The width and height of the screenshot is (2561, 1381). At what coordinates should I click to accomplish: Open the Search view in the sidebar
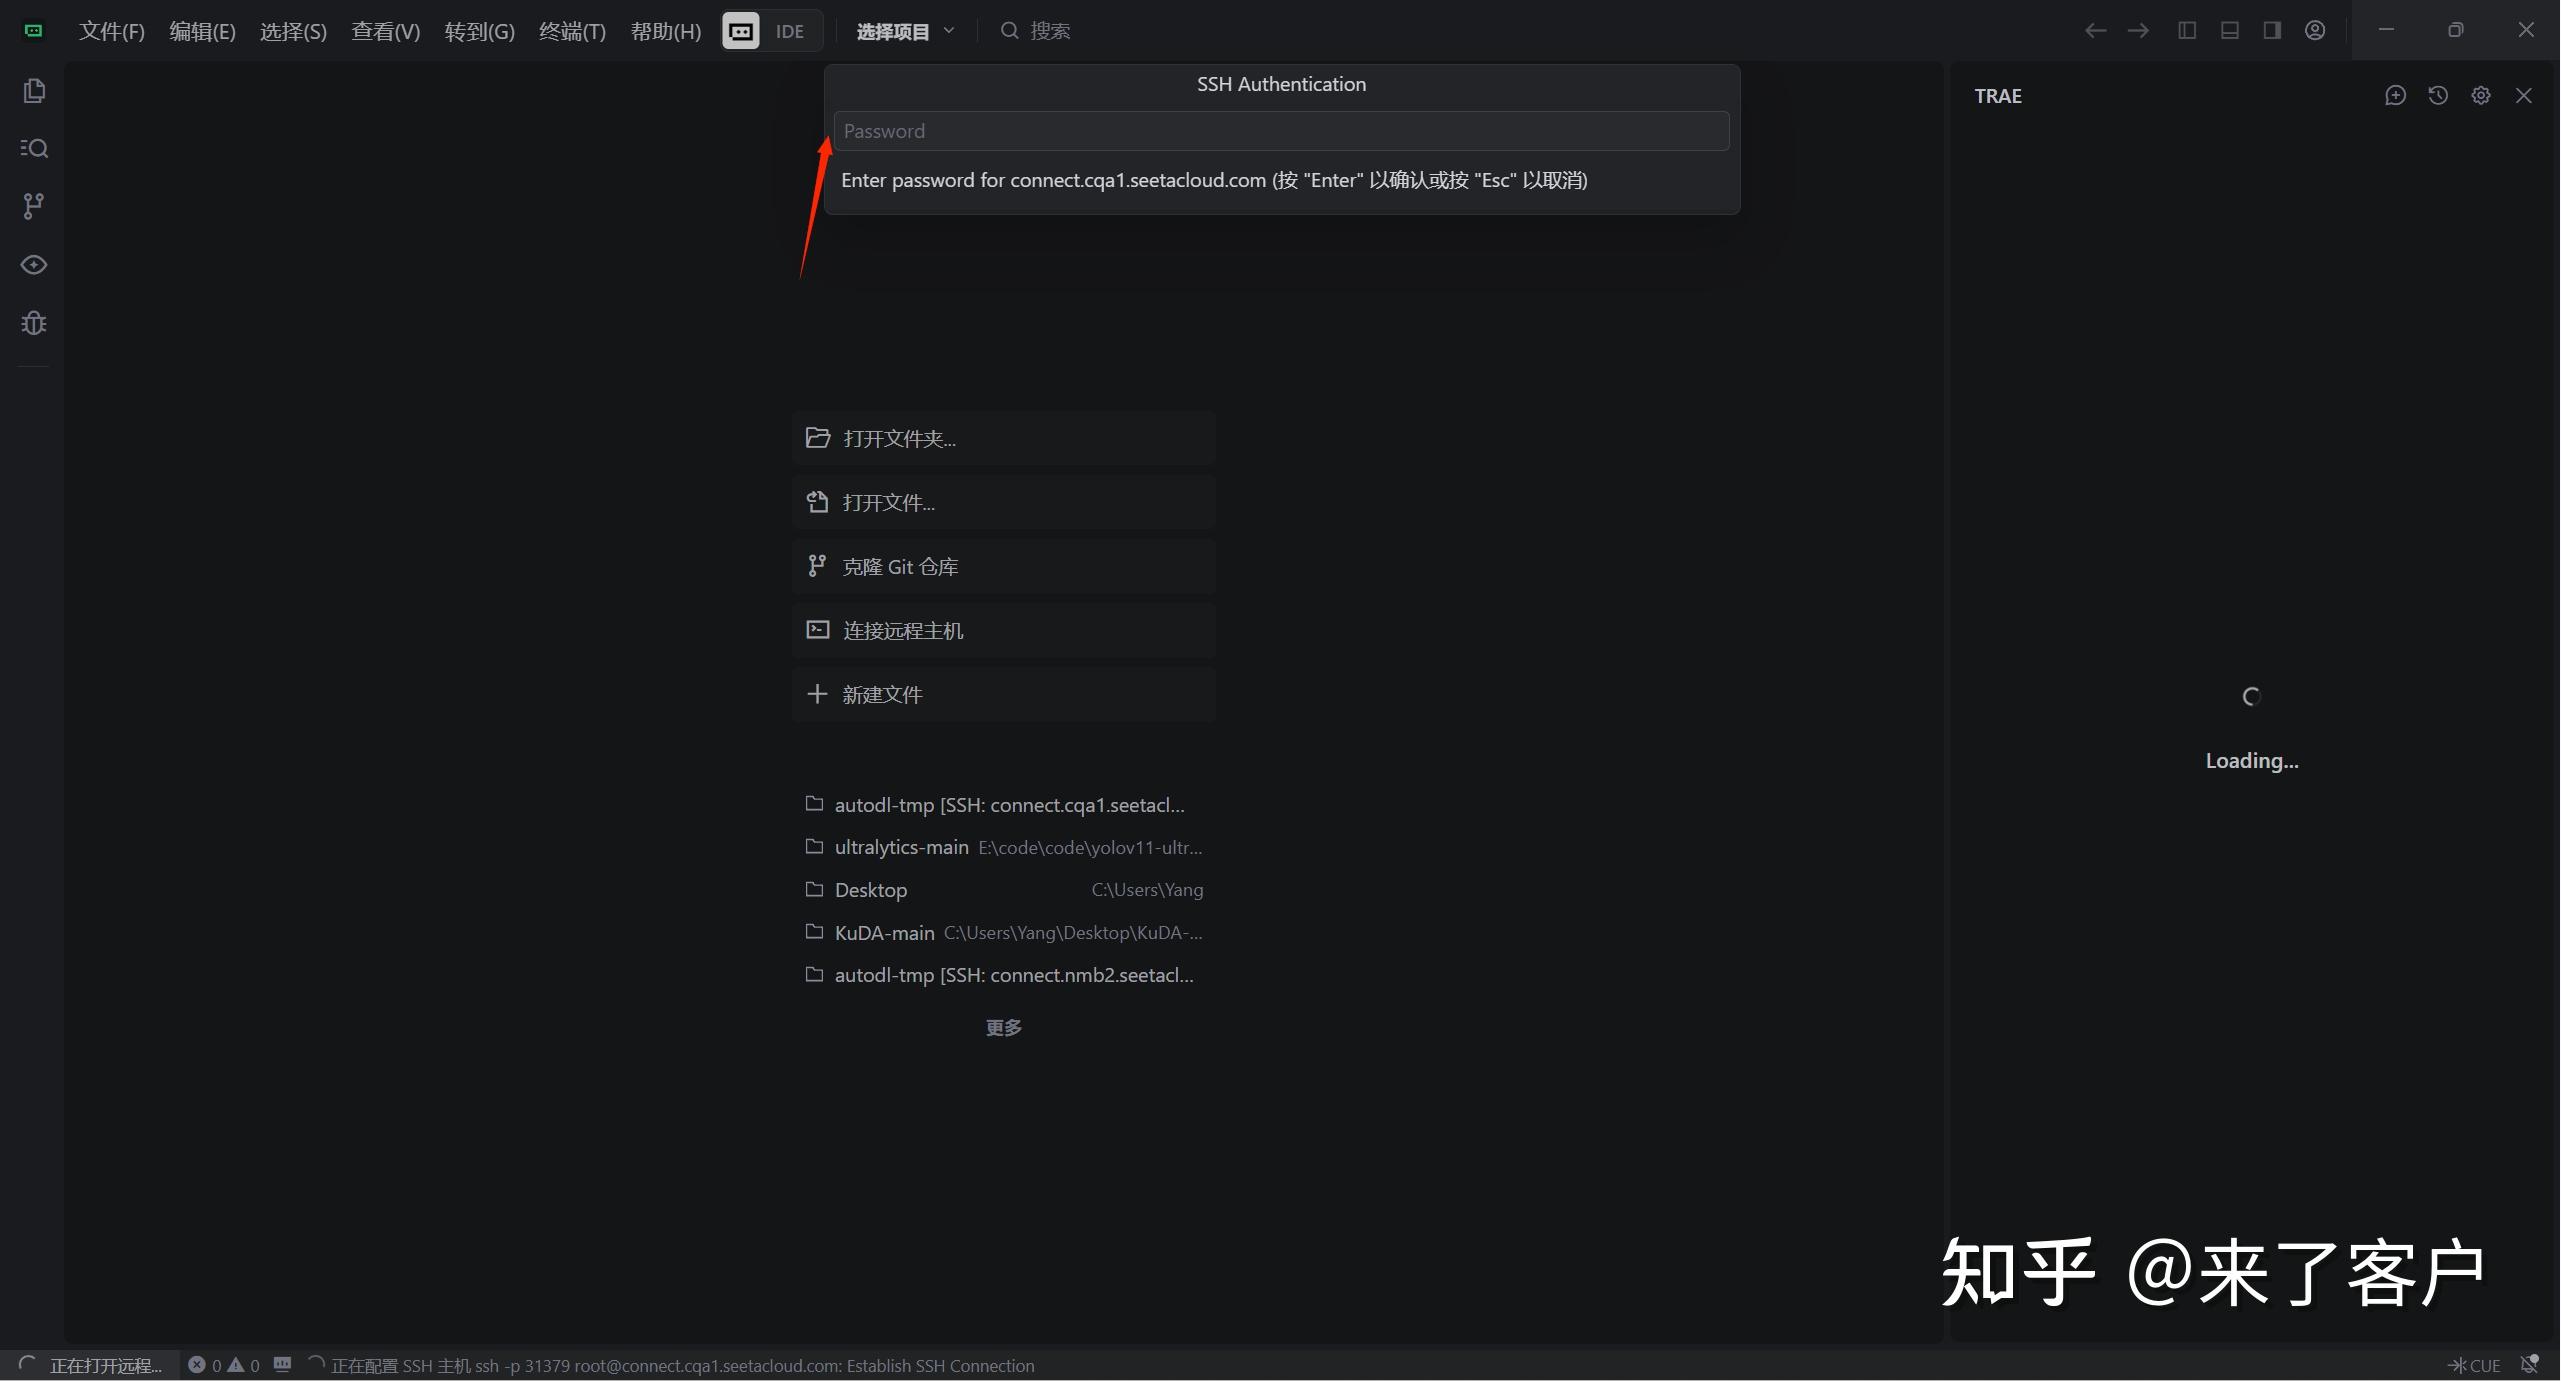tap(34, 148)
